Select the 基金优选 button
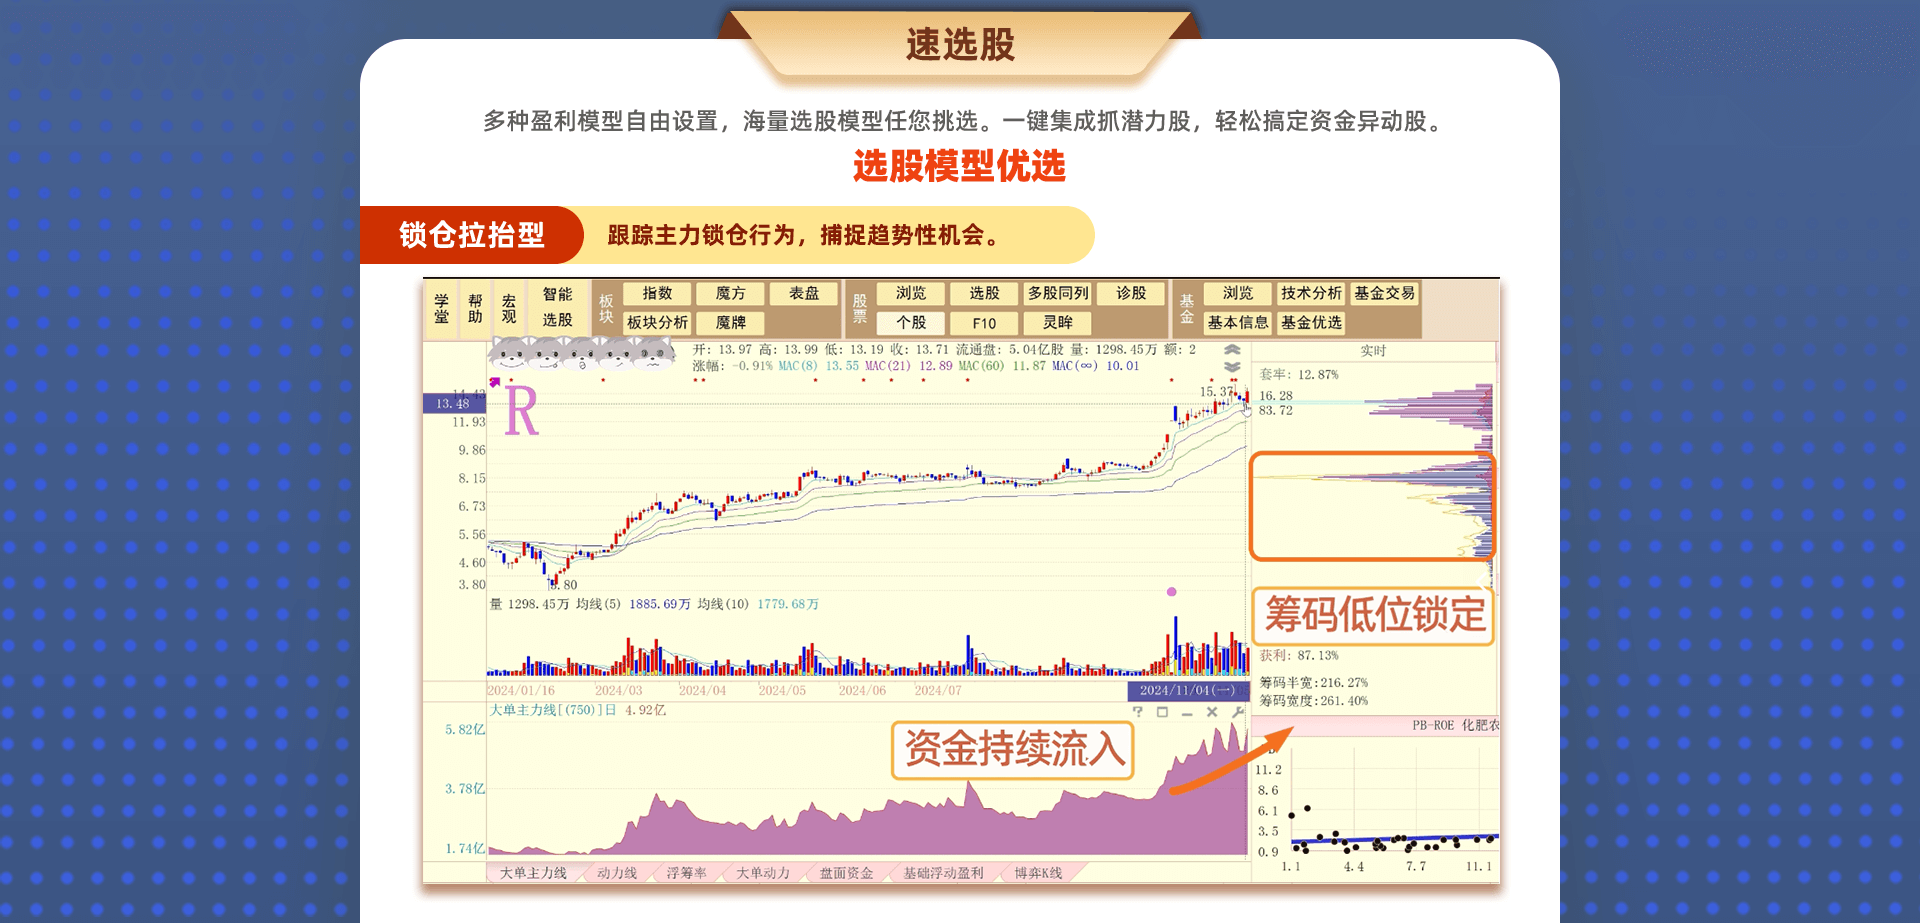Viewport: 1920px width, 923px height. (x=1311, y=323)
